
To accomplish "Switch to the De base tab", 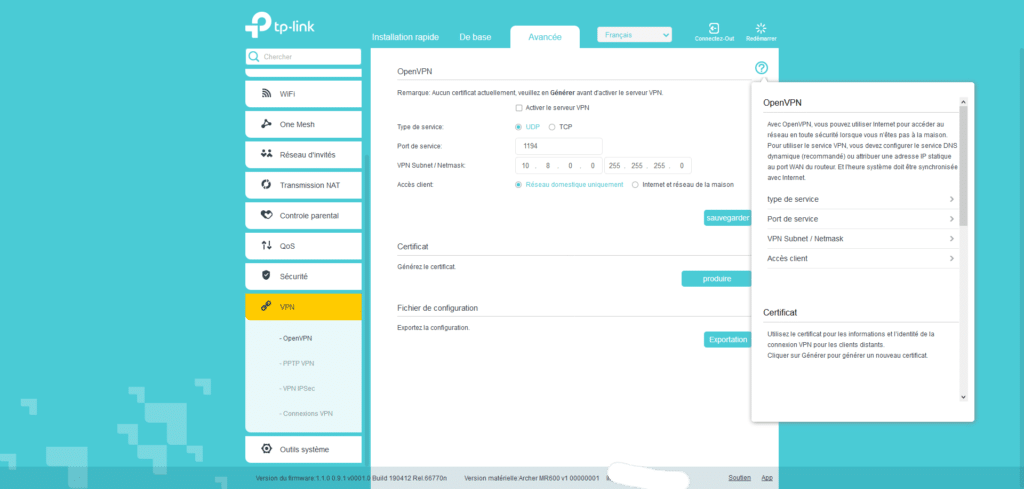I will coord(475,37).
